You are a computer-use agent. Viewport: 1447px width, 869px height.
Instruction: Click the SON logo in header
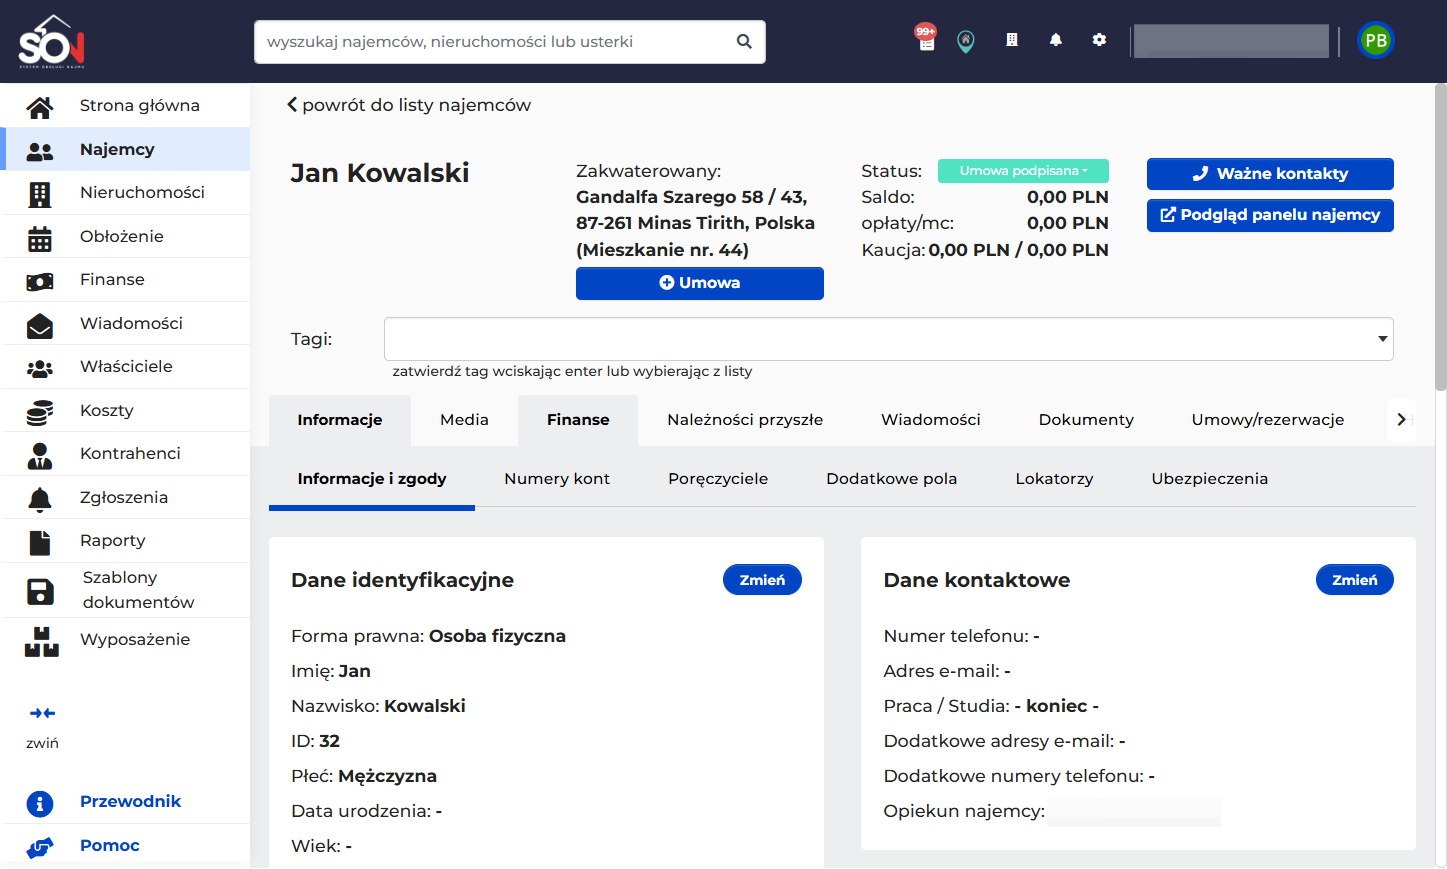52,41
